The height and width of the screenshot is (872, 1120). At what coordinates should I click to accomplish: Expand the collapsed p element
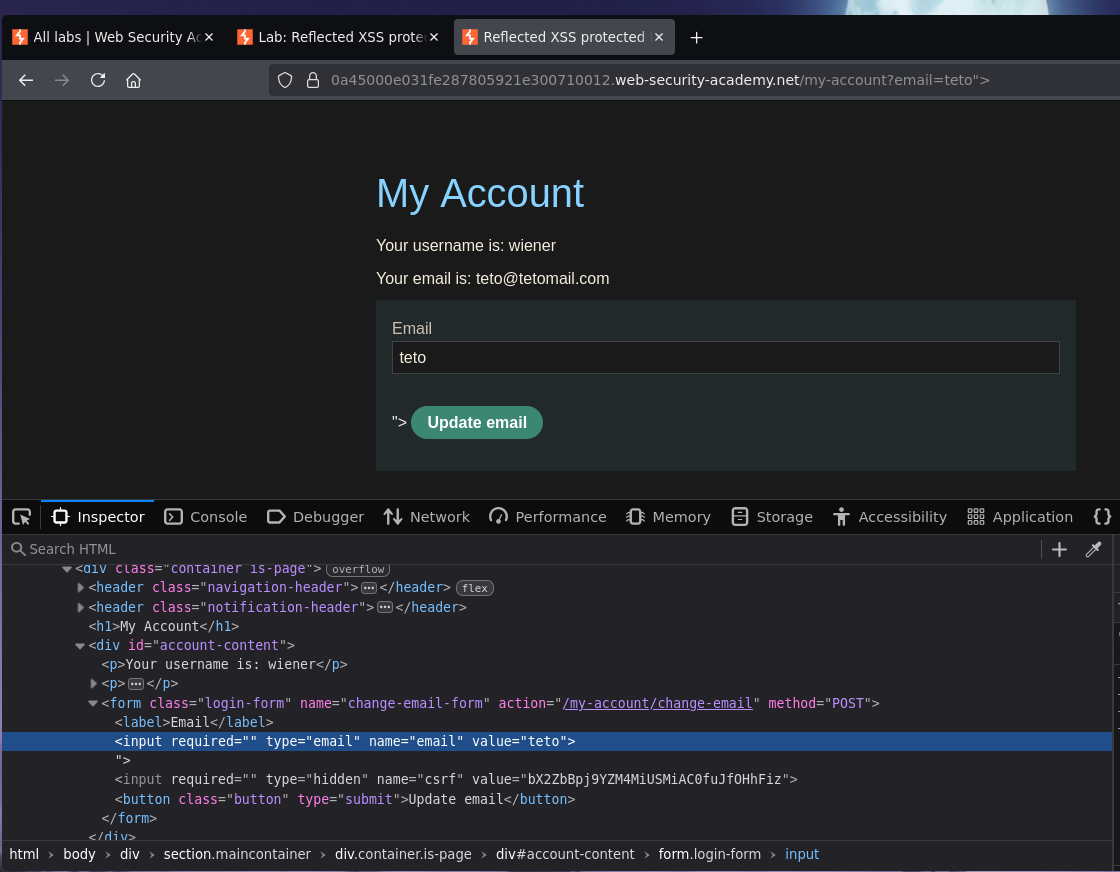[x=93, y=683]
